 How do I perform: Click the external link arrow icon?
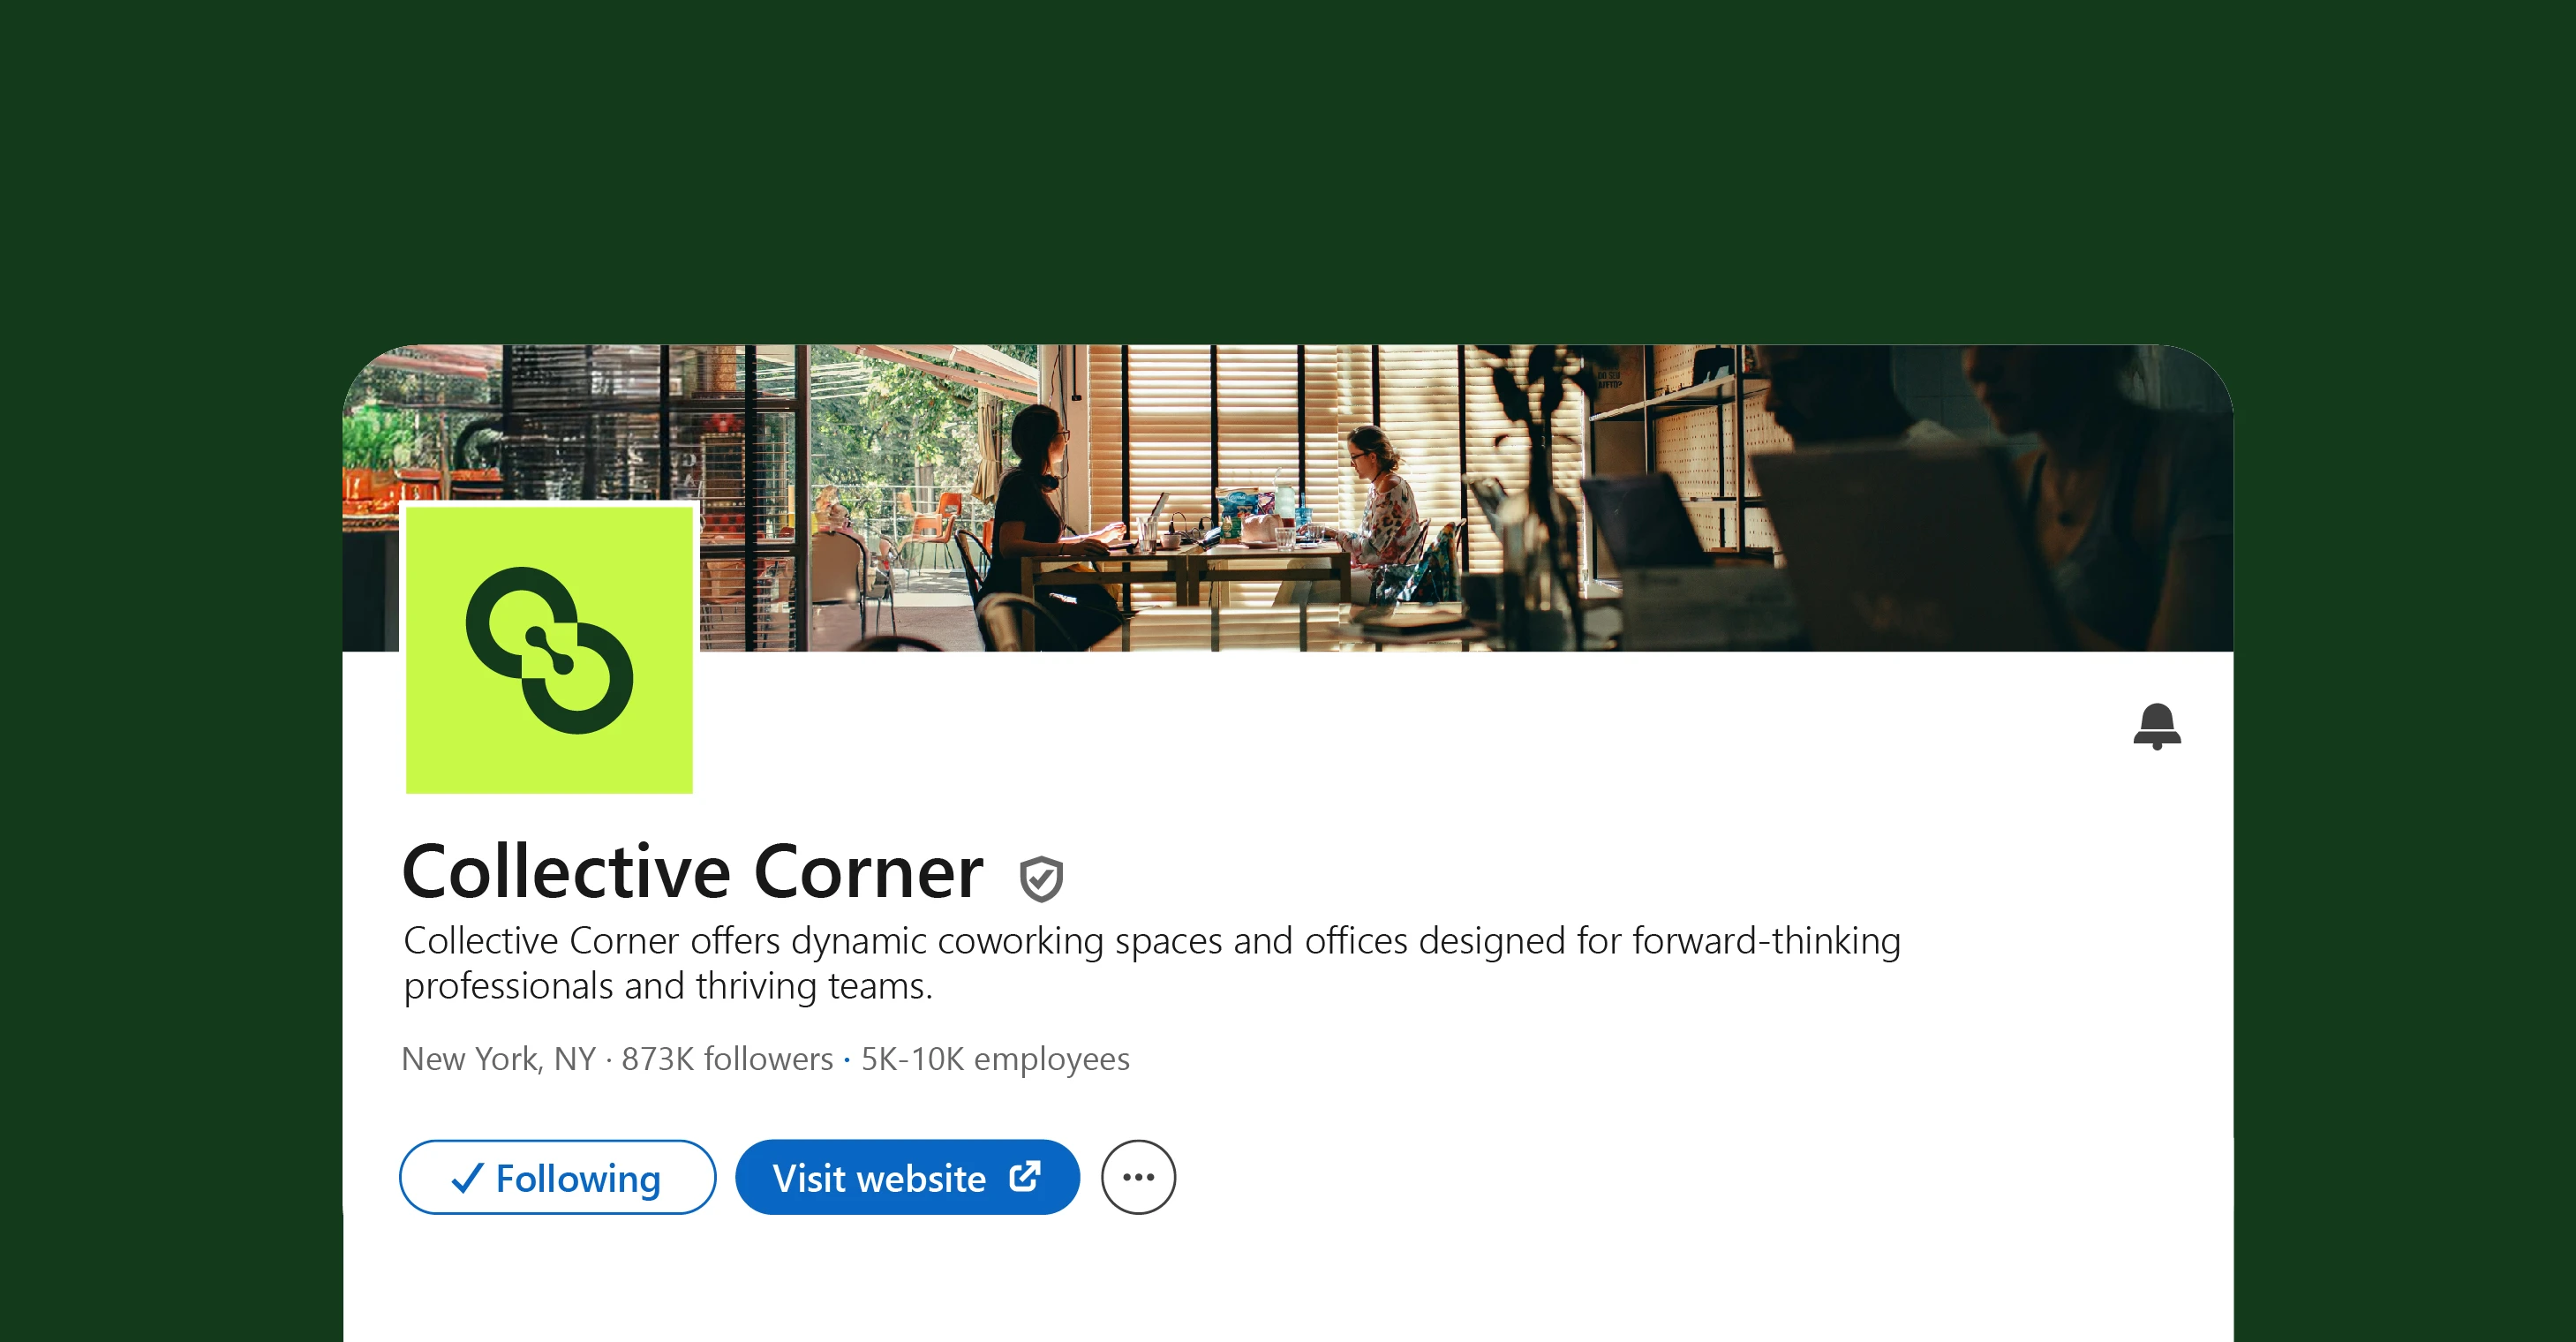click(x=1024, y=1176)
